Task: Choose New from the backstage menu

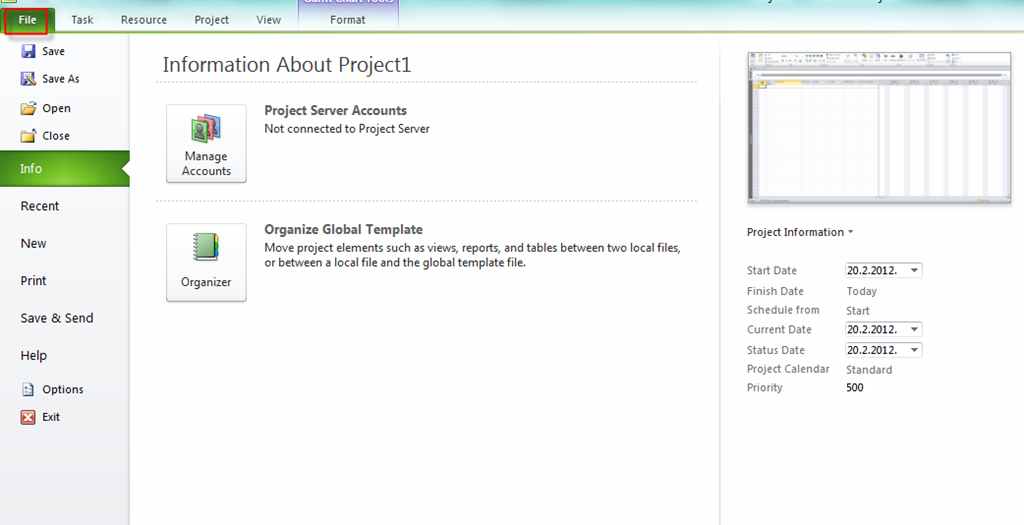Action: pyautogui.click(x=34, y=243)
